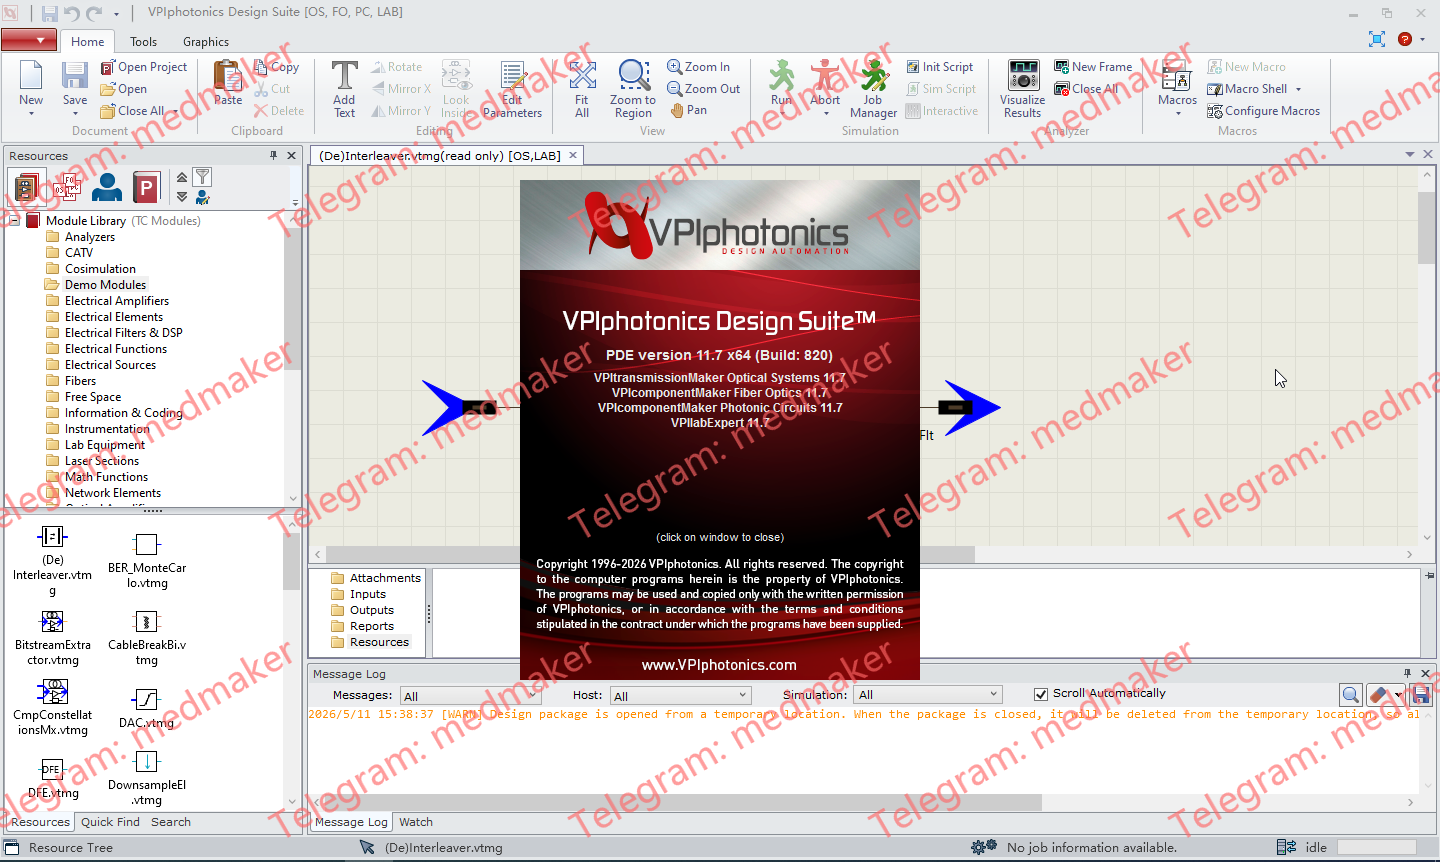Close the (De)Interleaver.vtmg document tab

tap(573, 155)
